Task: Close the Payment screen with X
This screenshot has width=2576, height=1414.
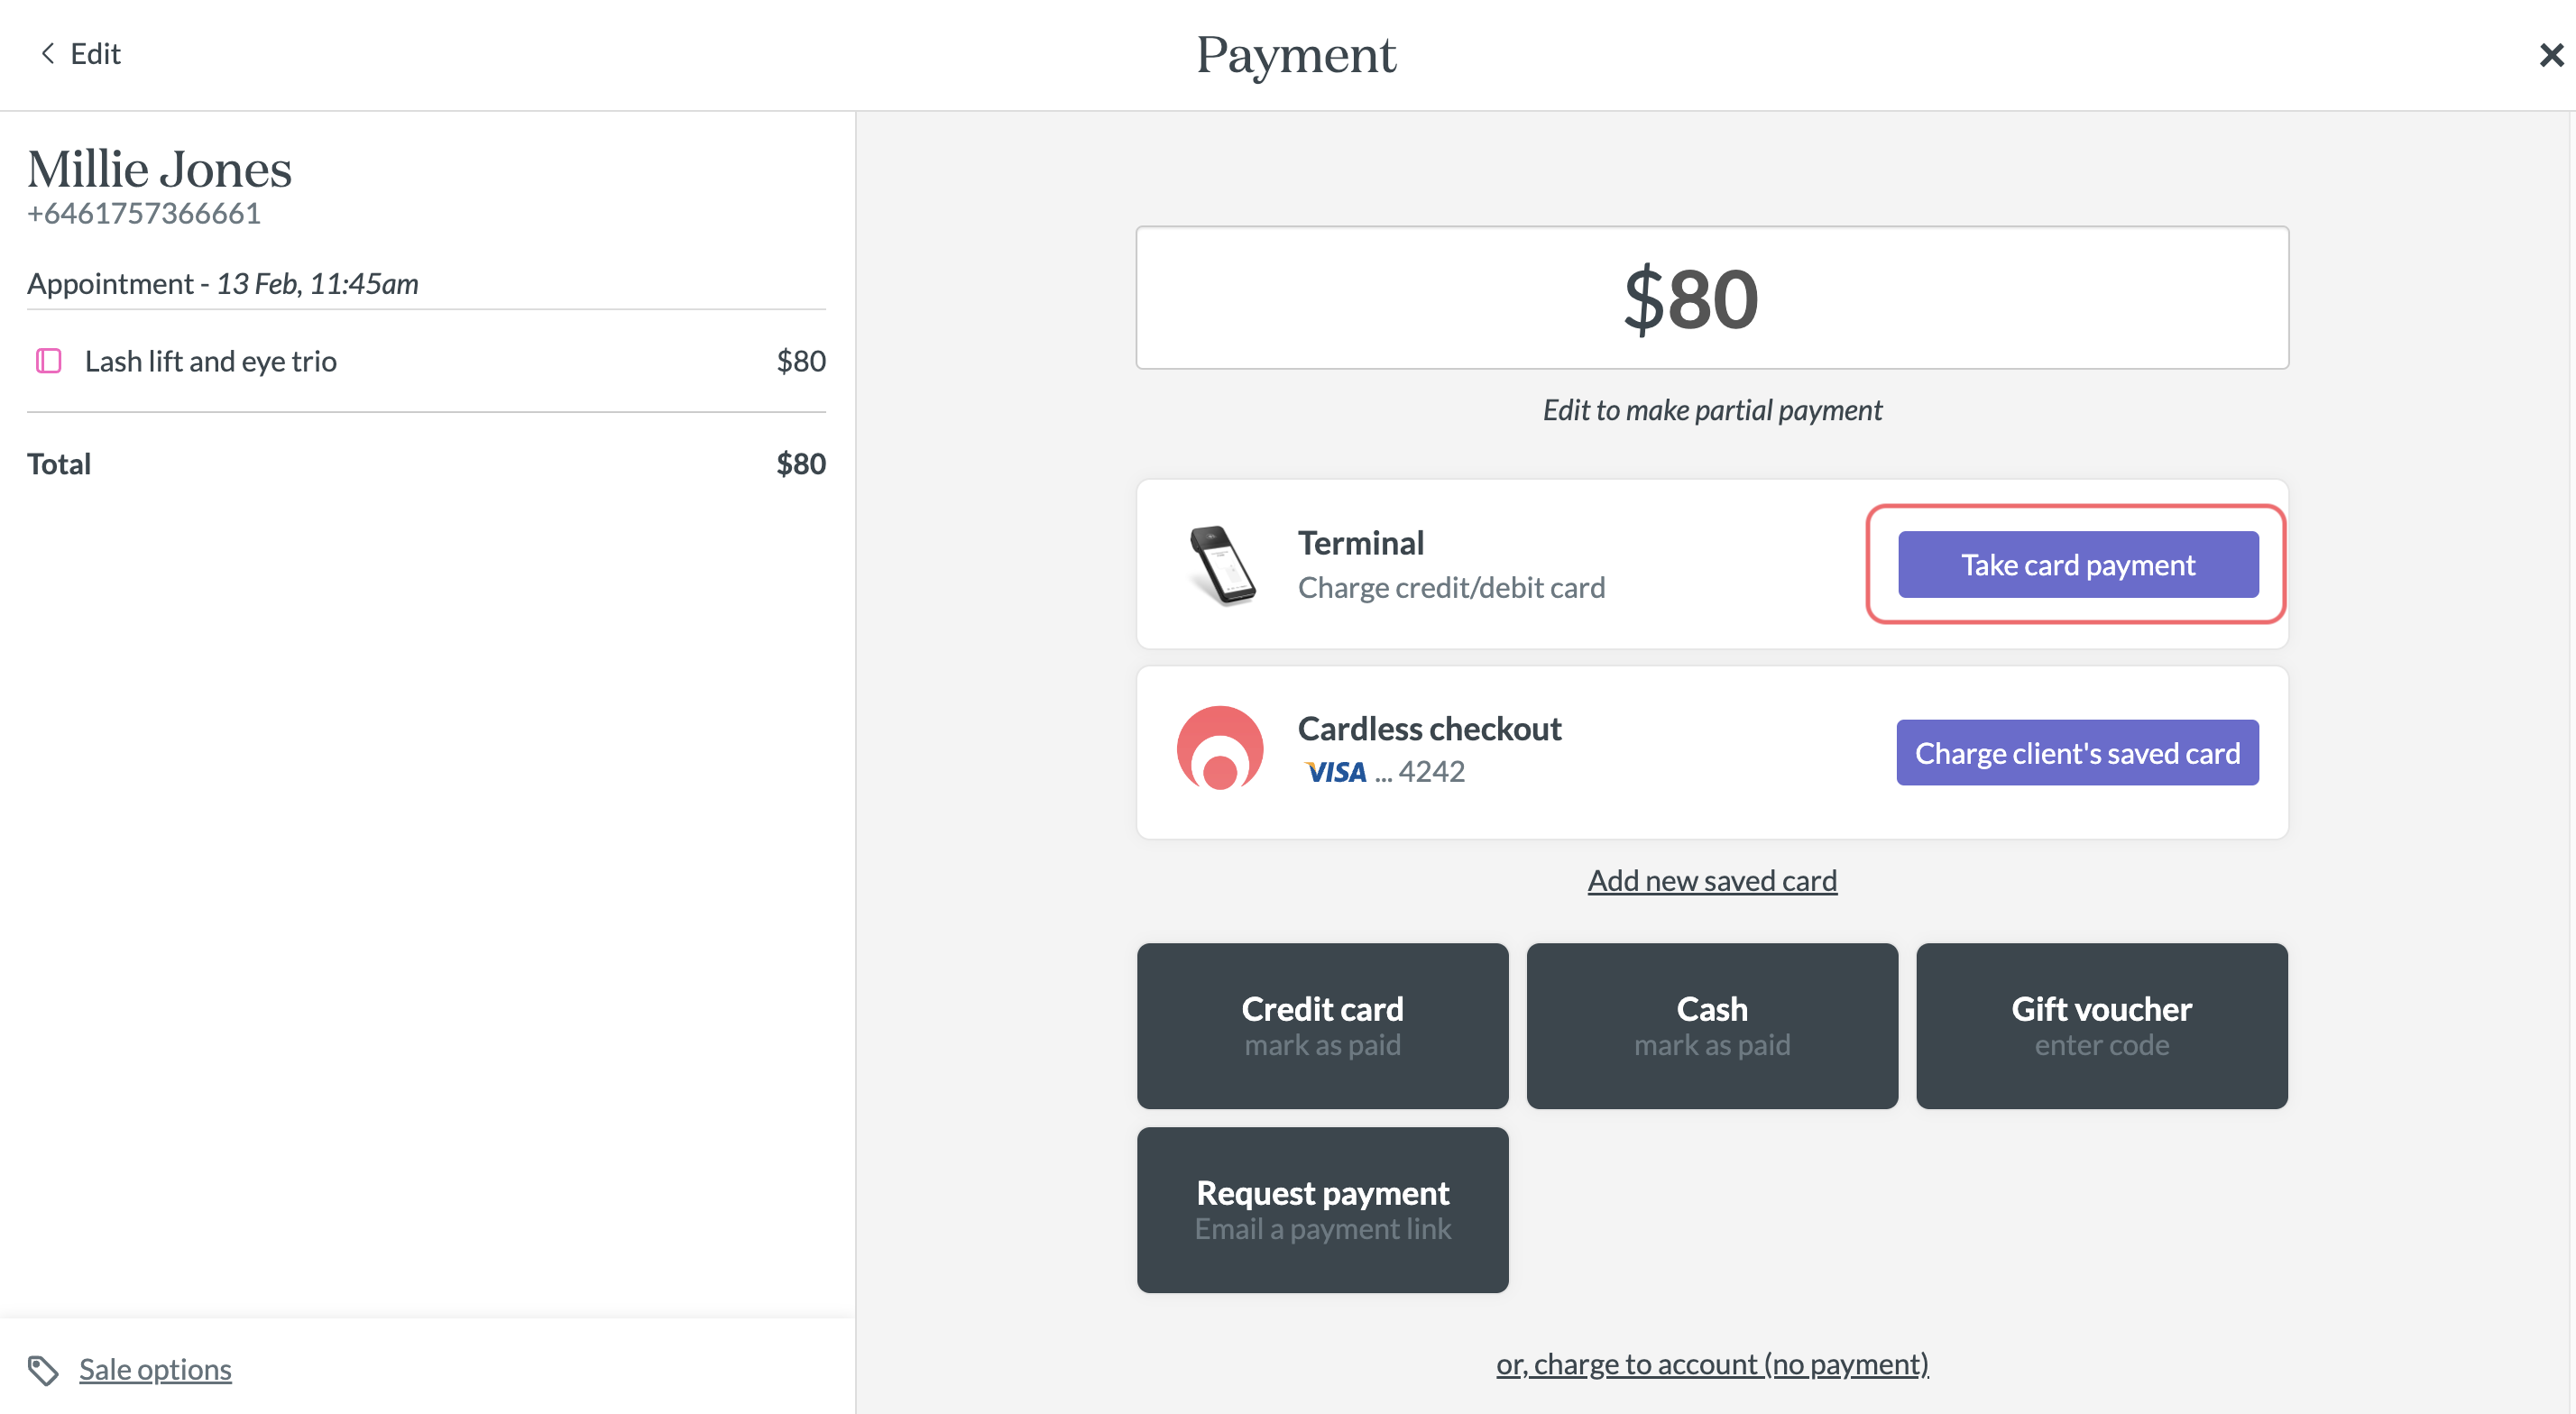Action: [2551, 55]
